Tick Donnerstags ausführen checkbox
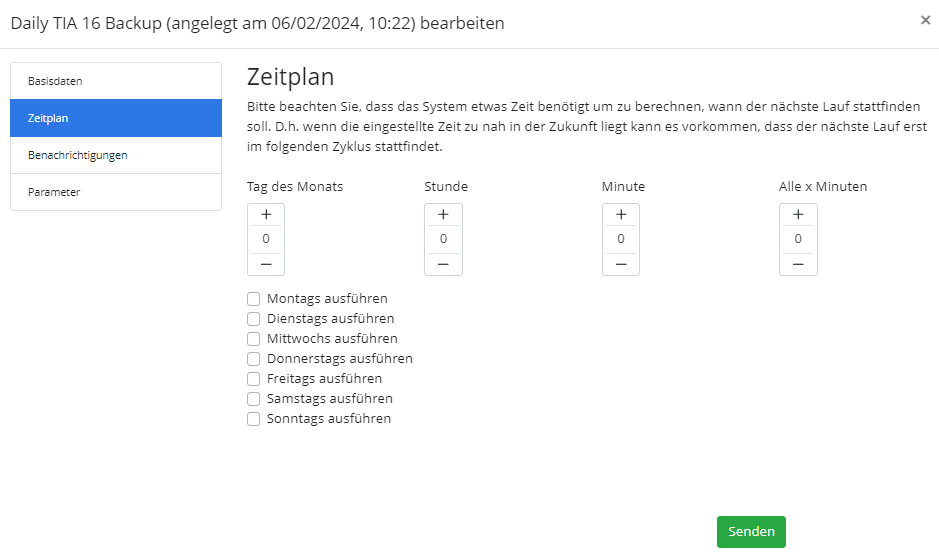Viewport: 939px width, 555px height. [x=254, y=359]
